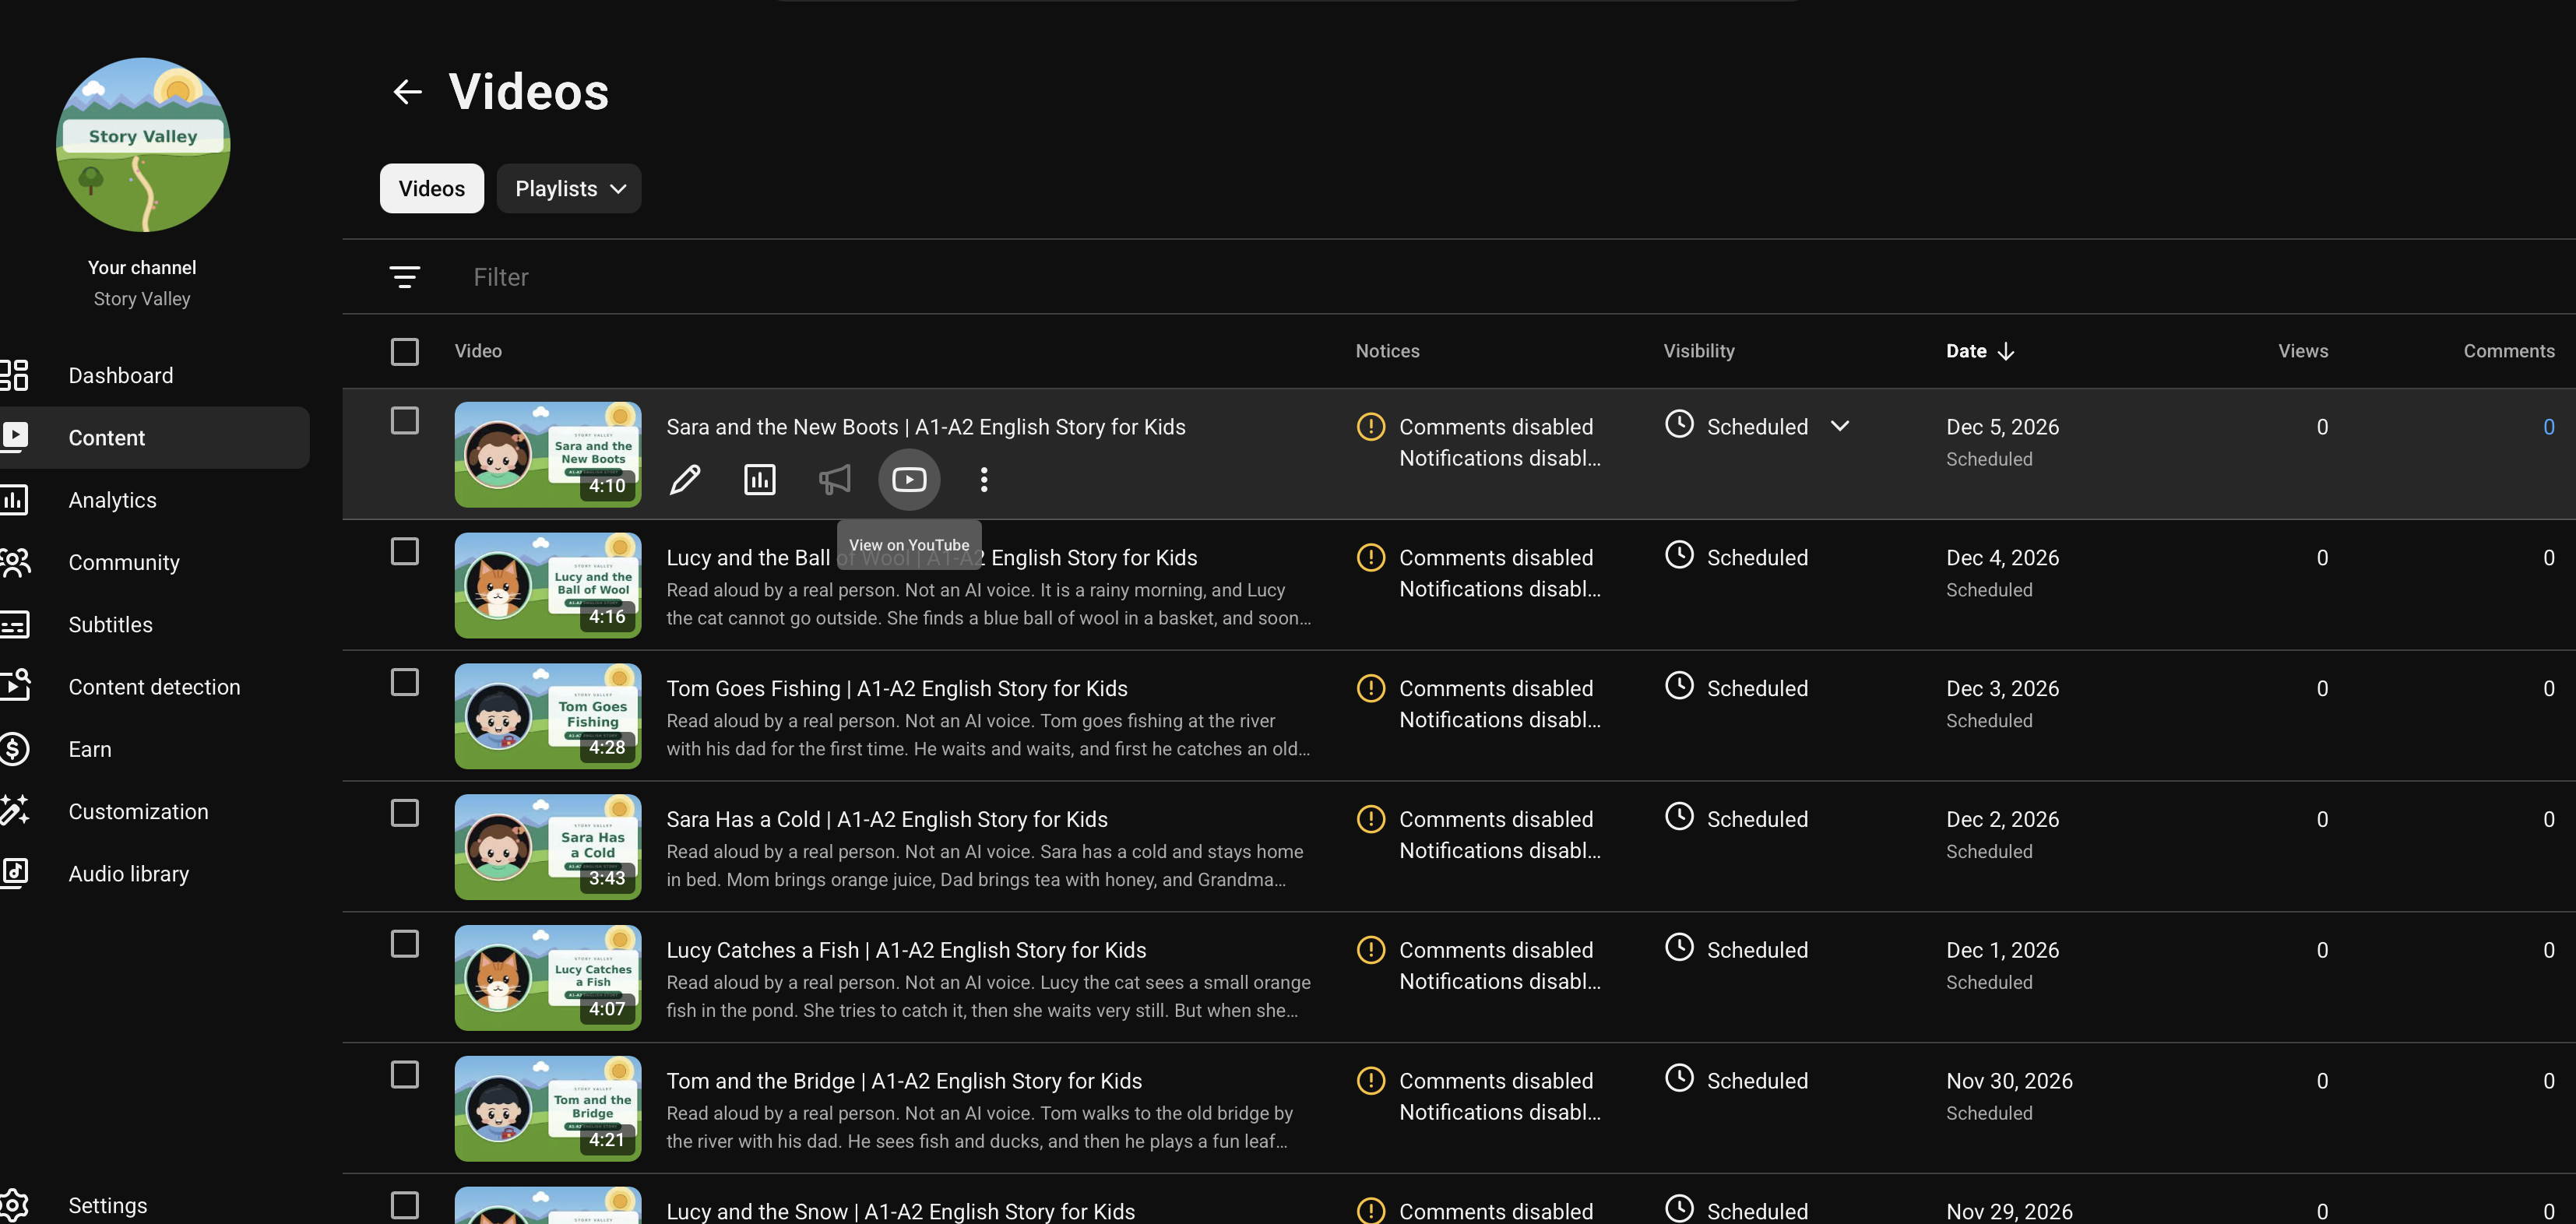This screenshot has height=1224, width=2576.
Task: Open the three-dot options menu for Sara and the New Boots
Action: click(x=984, y=480)
